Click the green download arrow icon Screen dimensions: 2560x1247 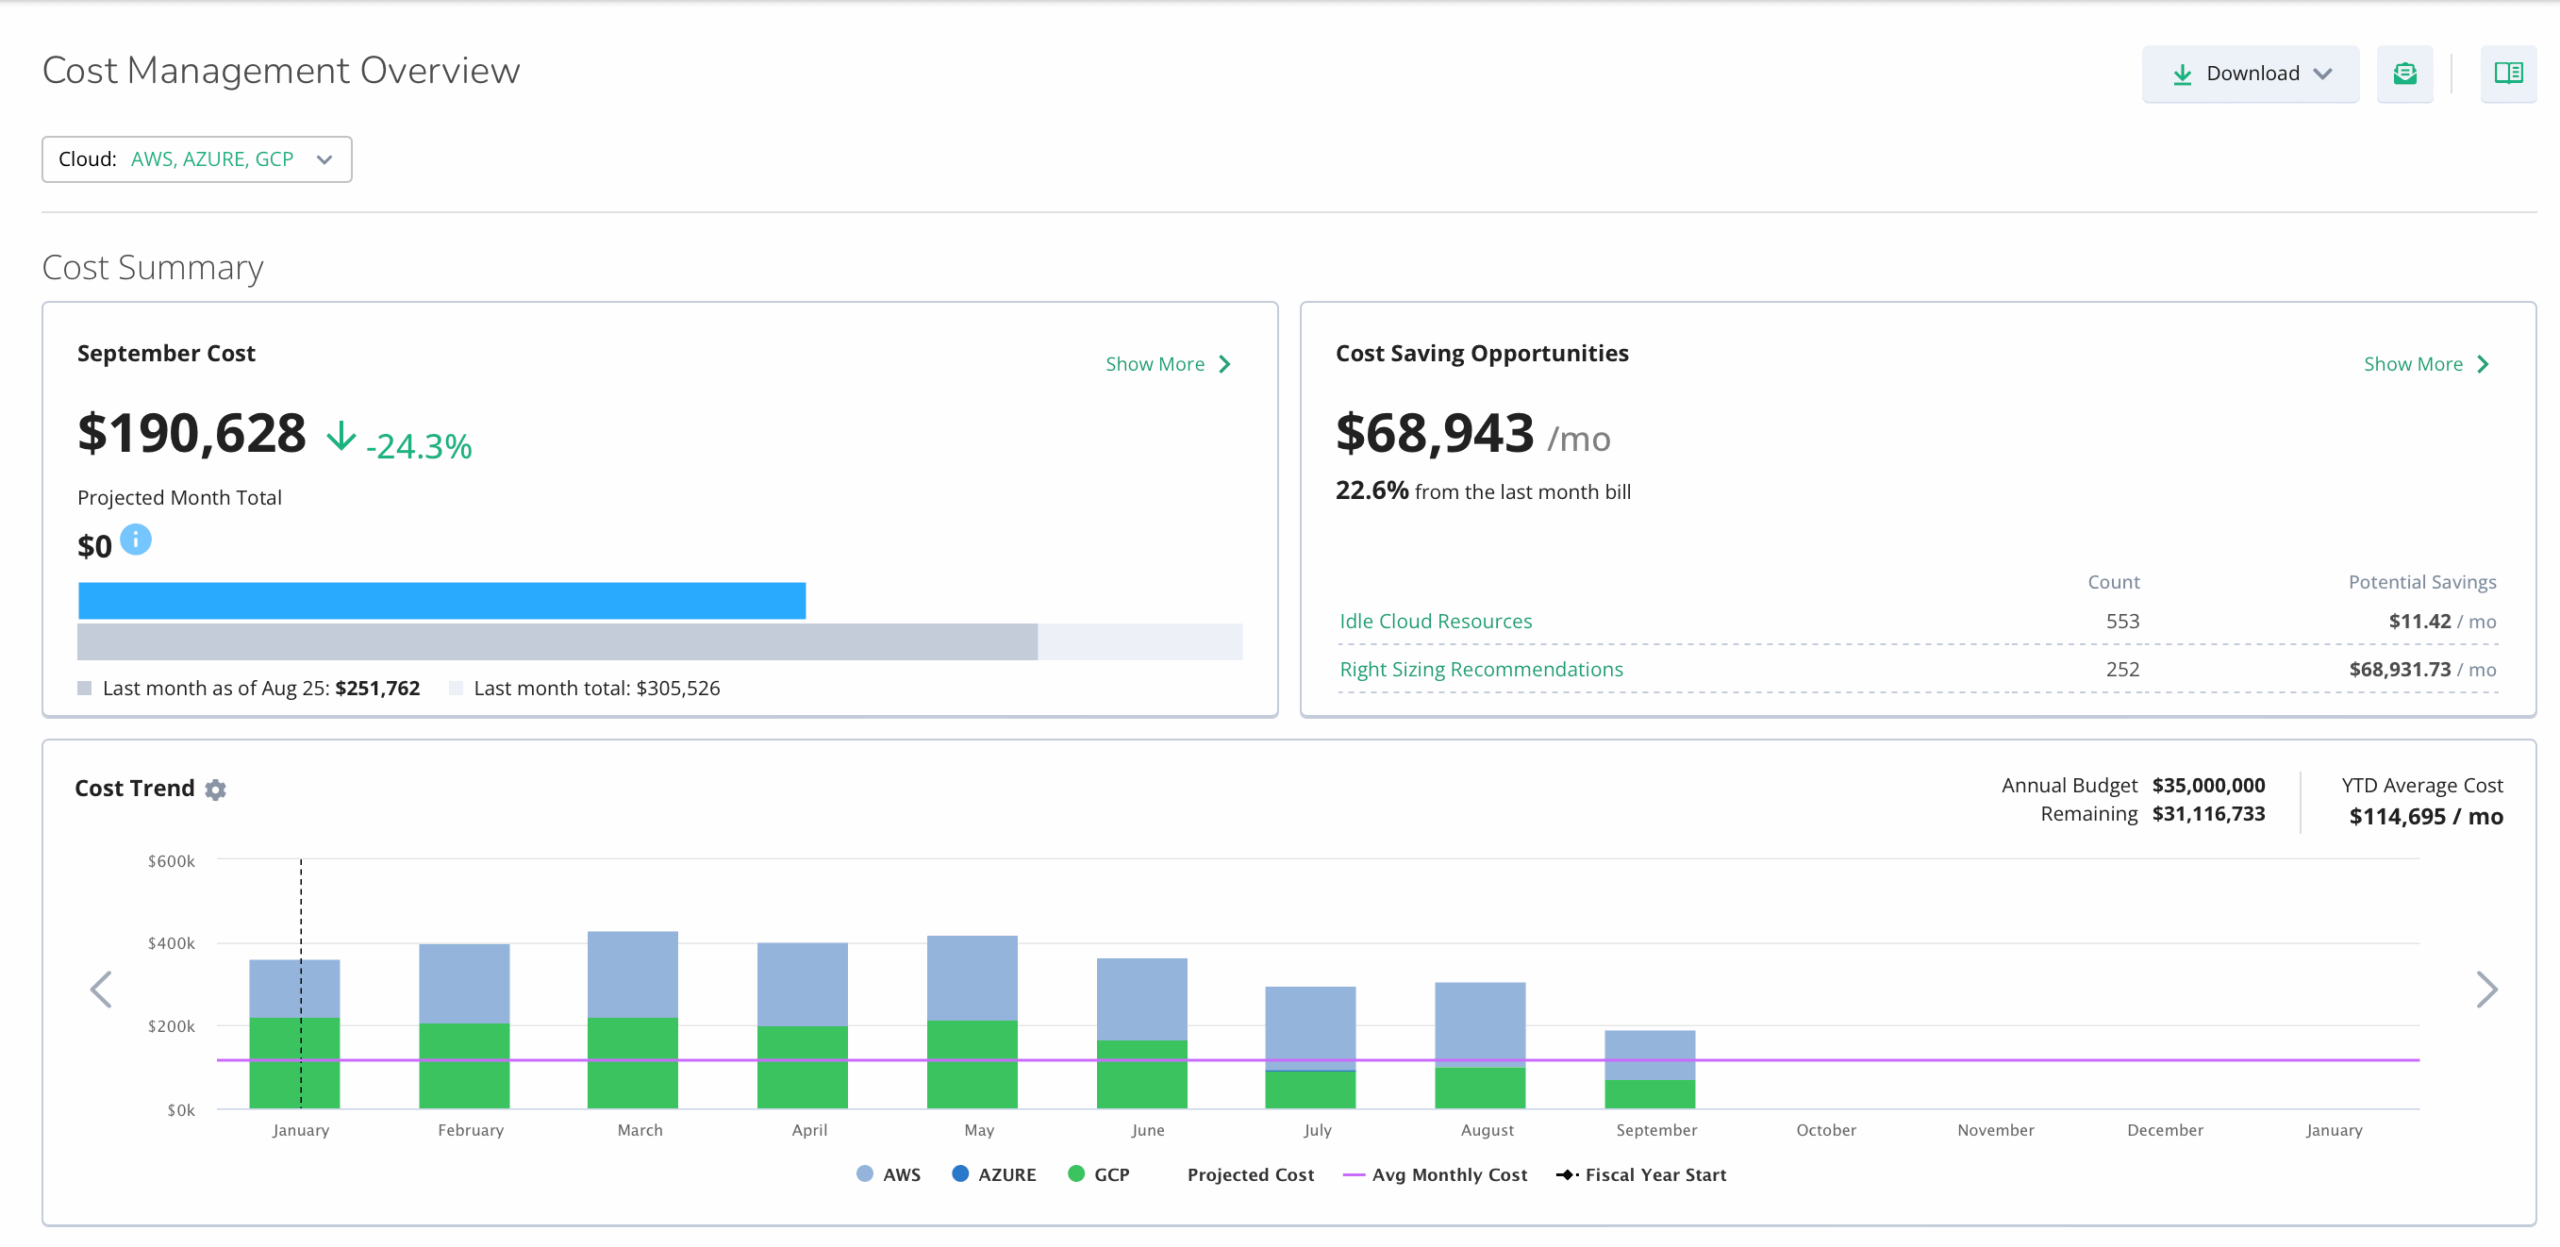click(2182, 74)
